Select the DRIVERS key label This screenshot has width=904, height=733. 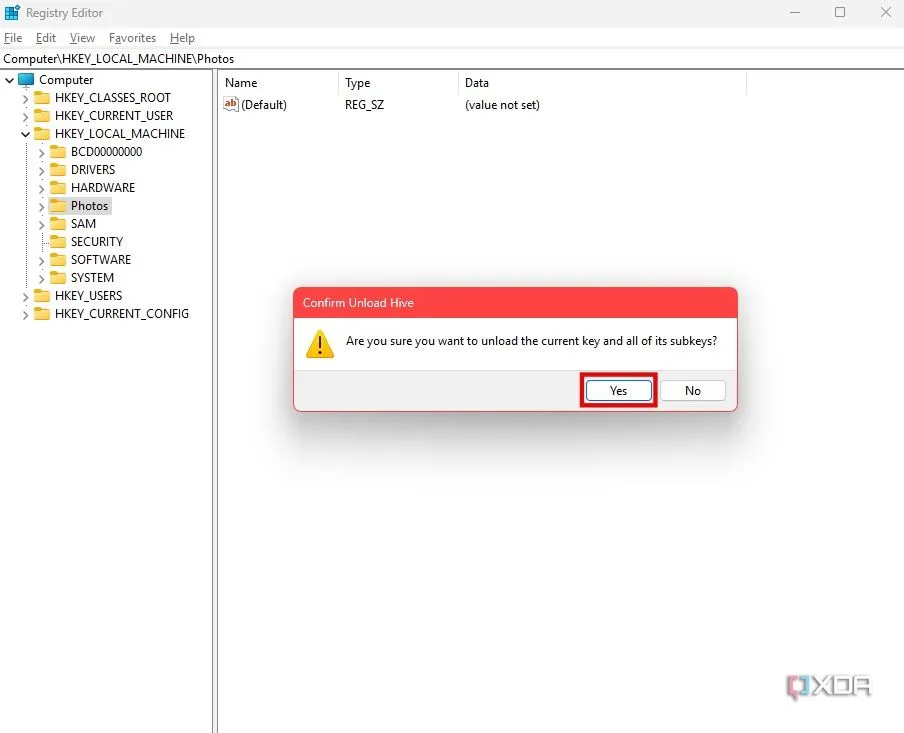(93, 170)
